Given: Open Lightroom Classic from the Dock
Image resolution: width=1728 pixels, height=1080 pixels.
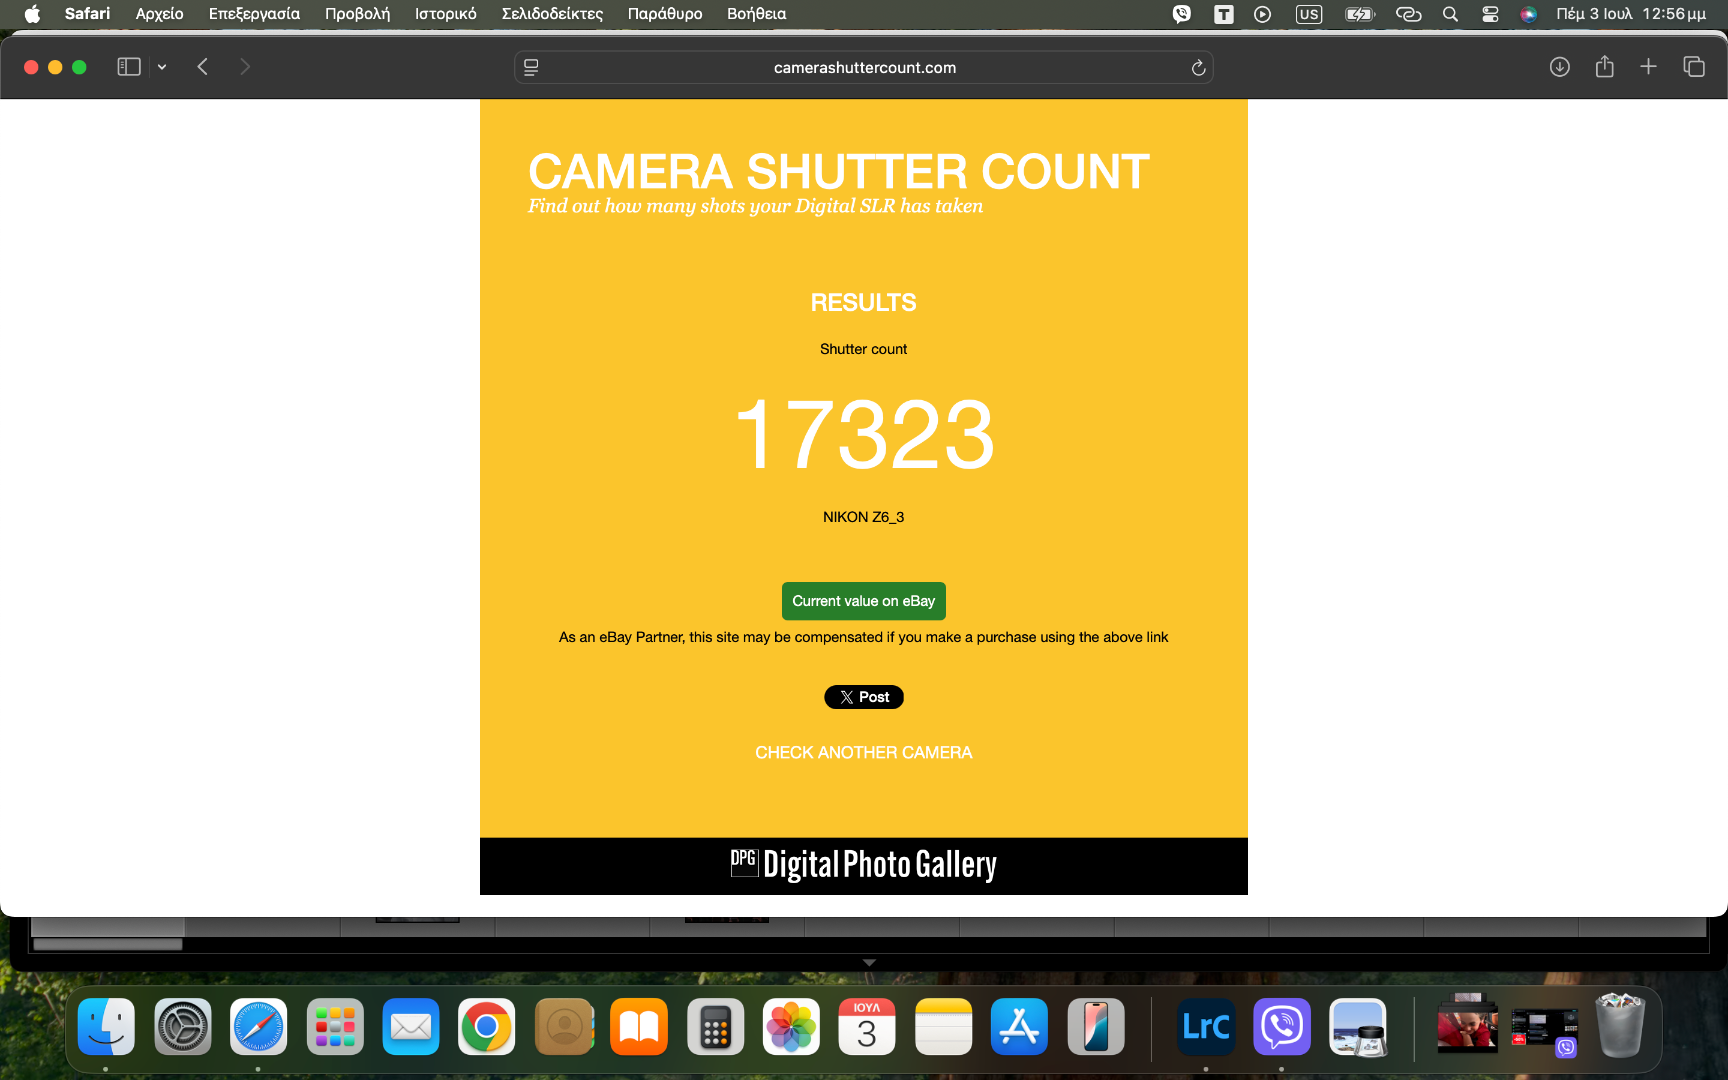Looking at the screenshot, I should [x=1206, y=1027].
